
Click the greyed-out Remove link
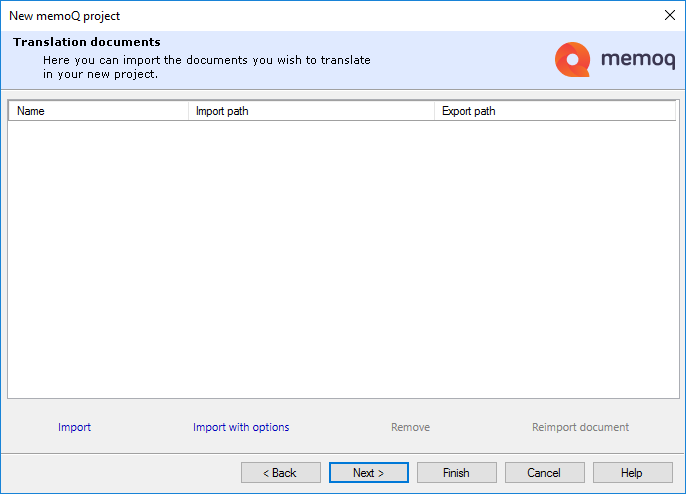pyautogui.click(x=410, y=427)
